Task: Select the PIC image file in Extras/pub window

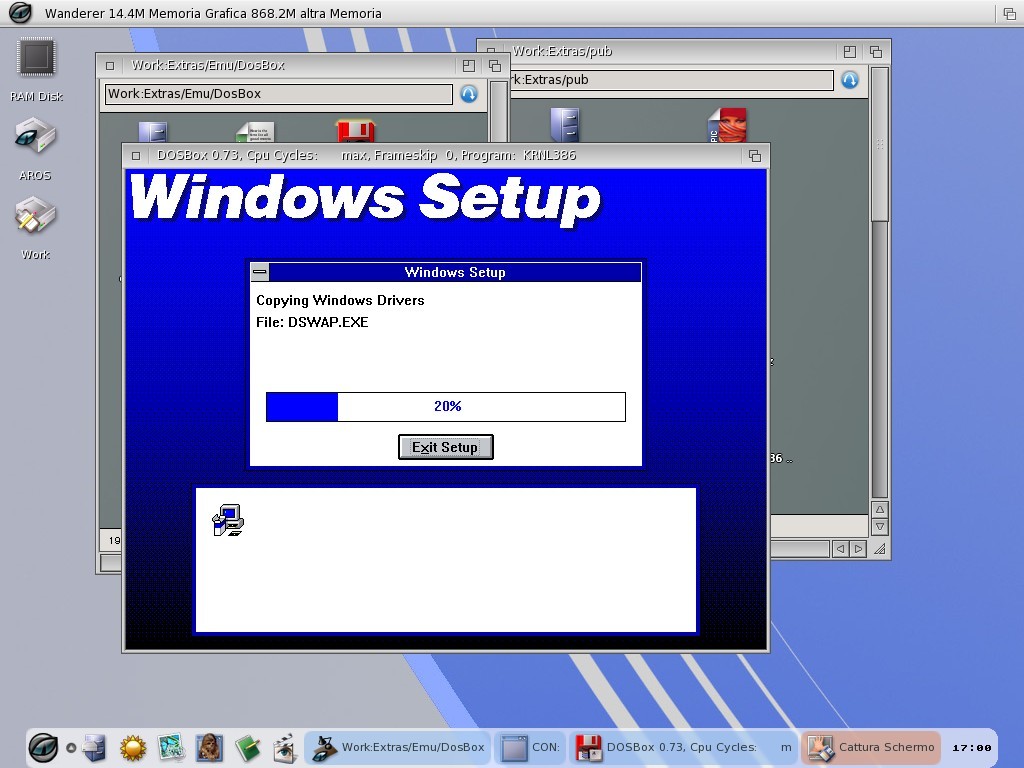Action: 727,125
